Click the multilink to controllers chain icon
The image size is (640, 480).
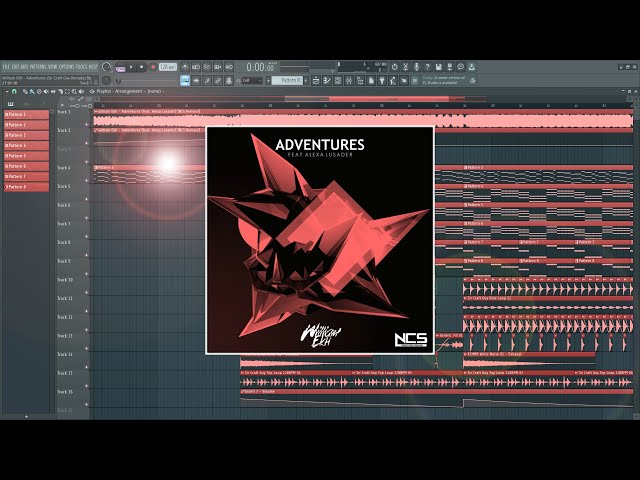pyautogui.click(x=218, y=80)
